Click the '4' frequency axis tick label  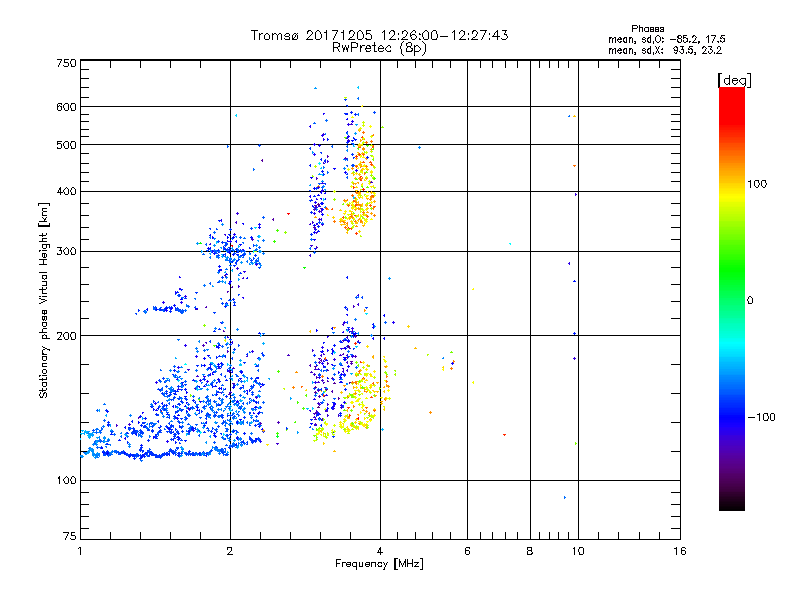pyautogui.click(x=380, y=551)
